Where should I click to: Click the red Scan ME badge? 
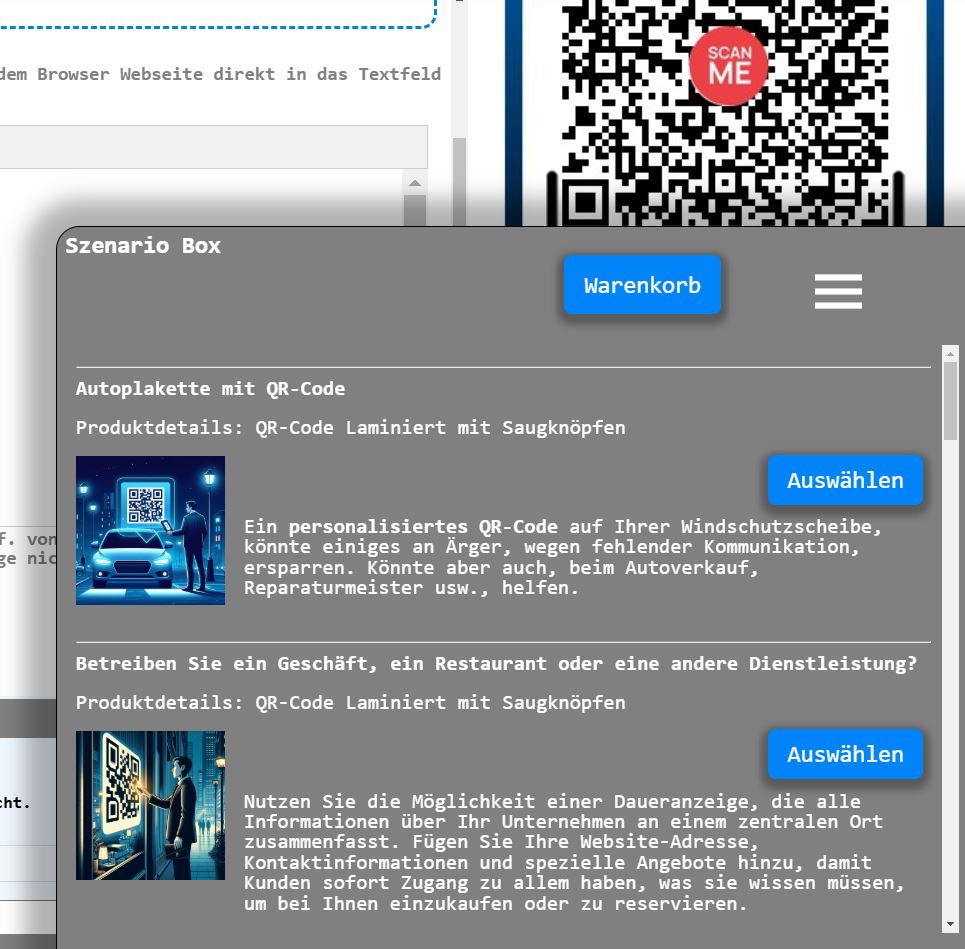click(728, 66)
